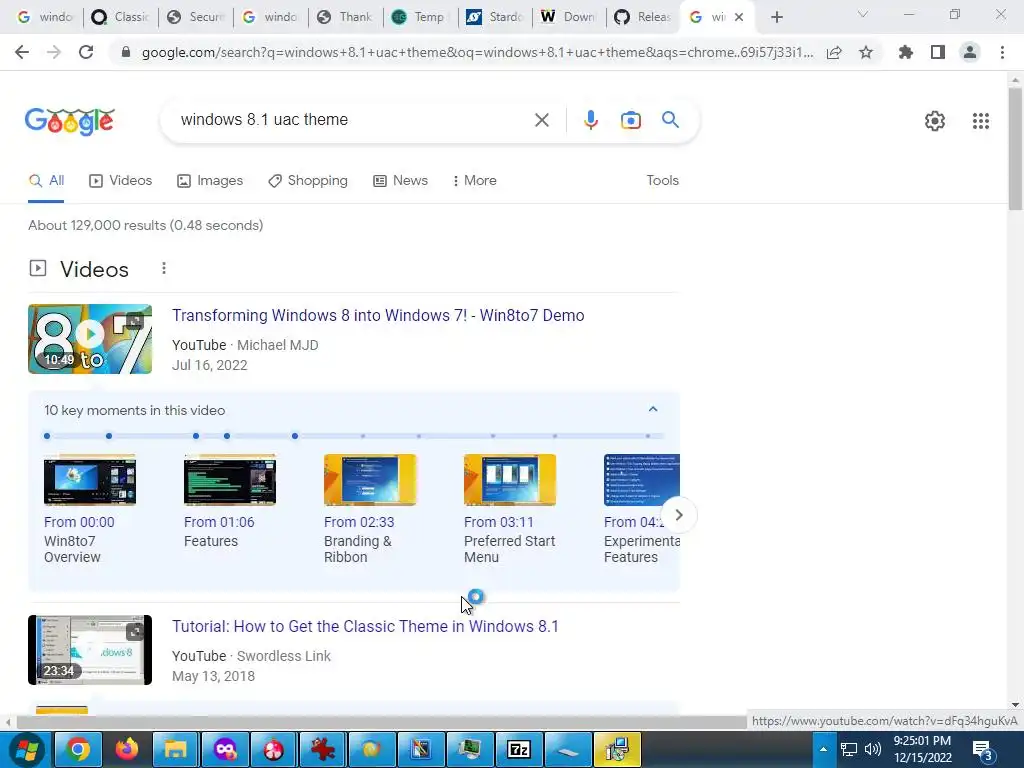
Task: Click the vertical page scrollbar thumb
Action: click(1015, 149)
